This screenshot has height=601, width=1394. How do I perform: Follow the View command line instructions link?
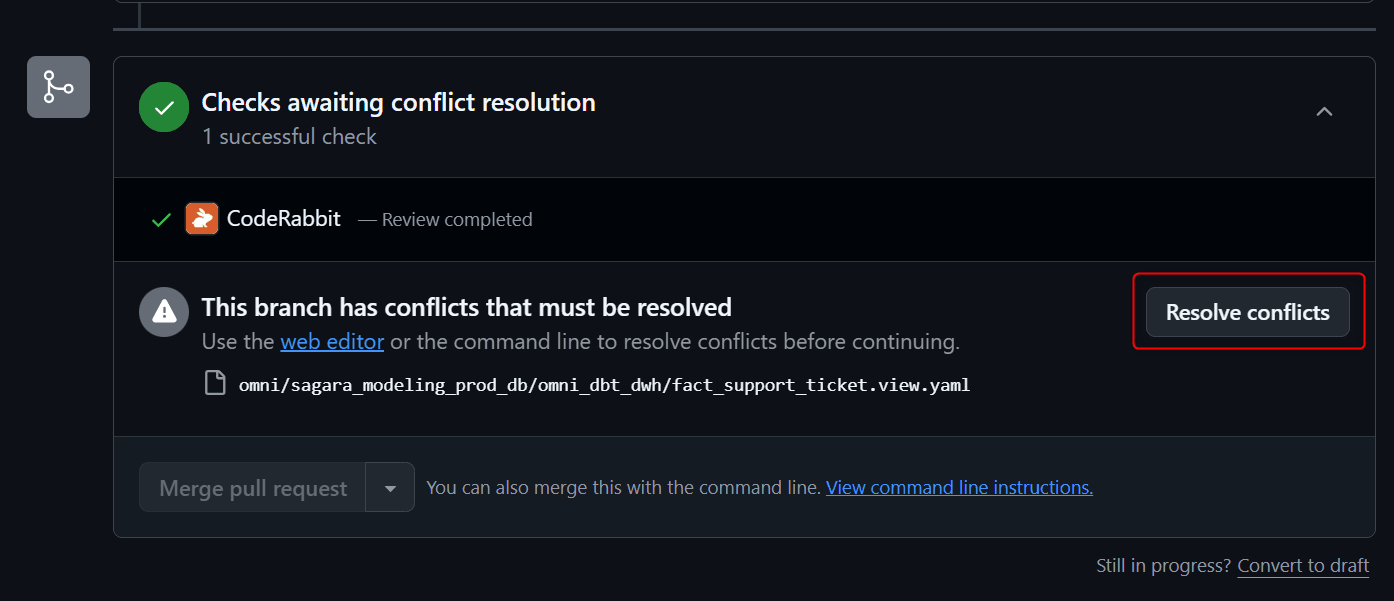coord(959,488)
